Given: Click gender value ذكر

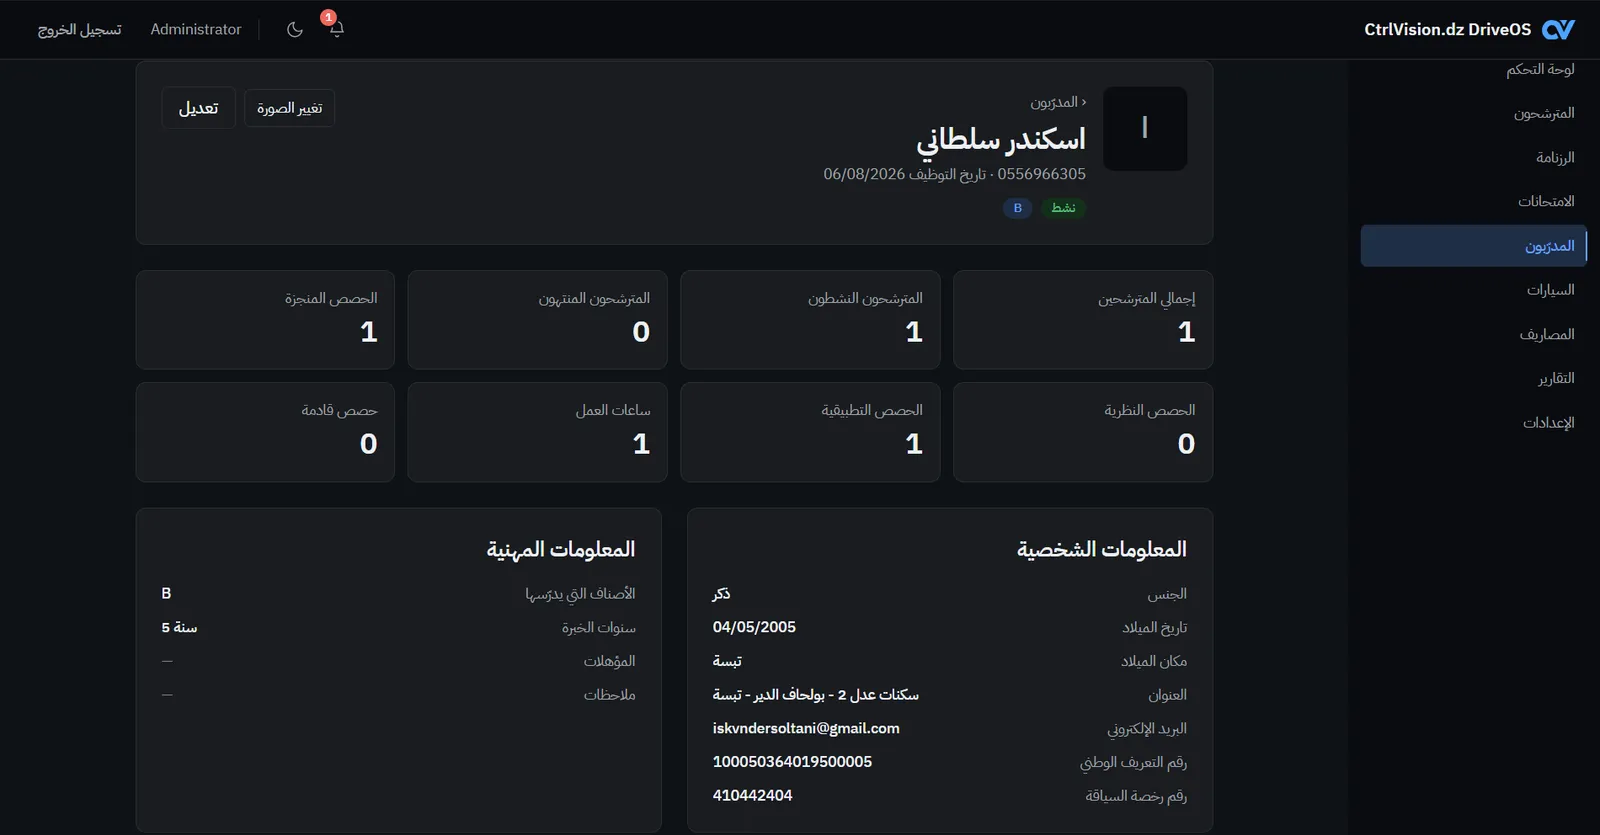Looking at the screenshot, I should coord(721,594).
